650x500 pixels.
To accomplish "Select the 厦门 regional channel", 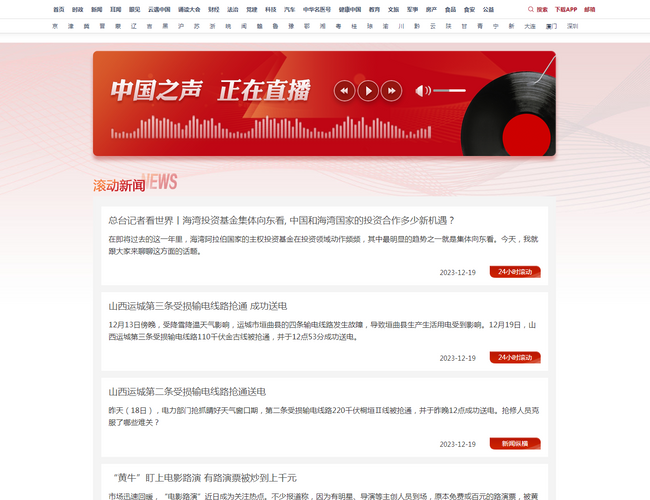I will point(551,26).
